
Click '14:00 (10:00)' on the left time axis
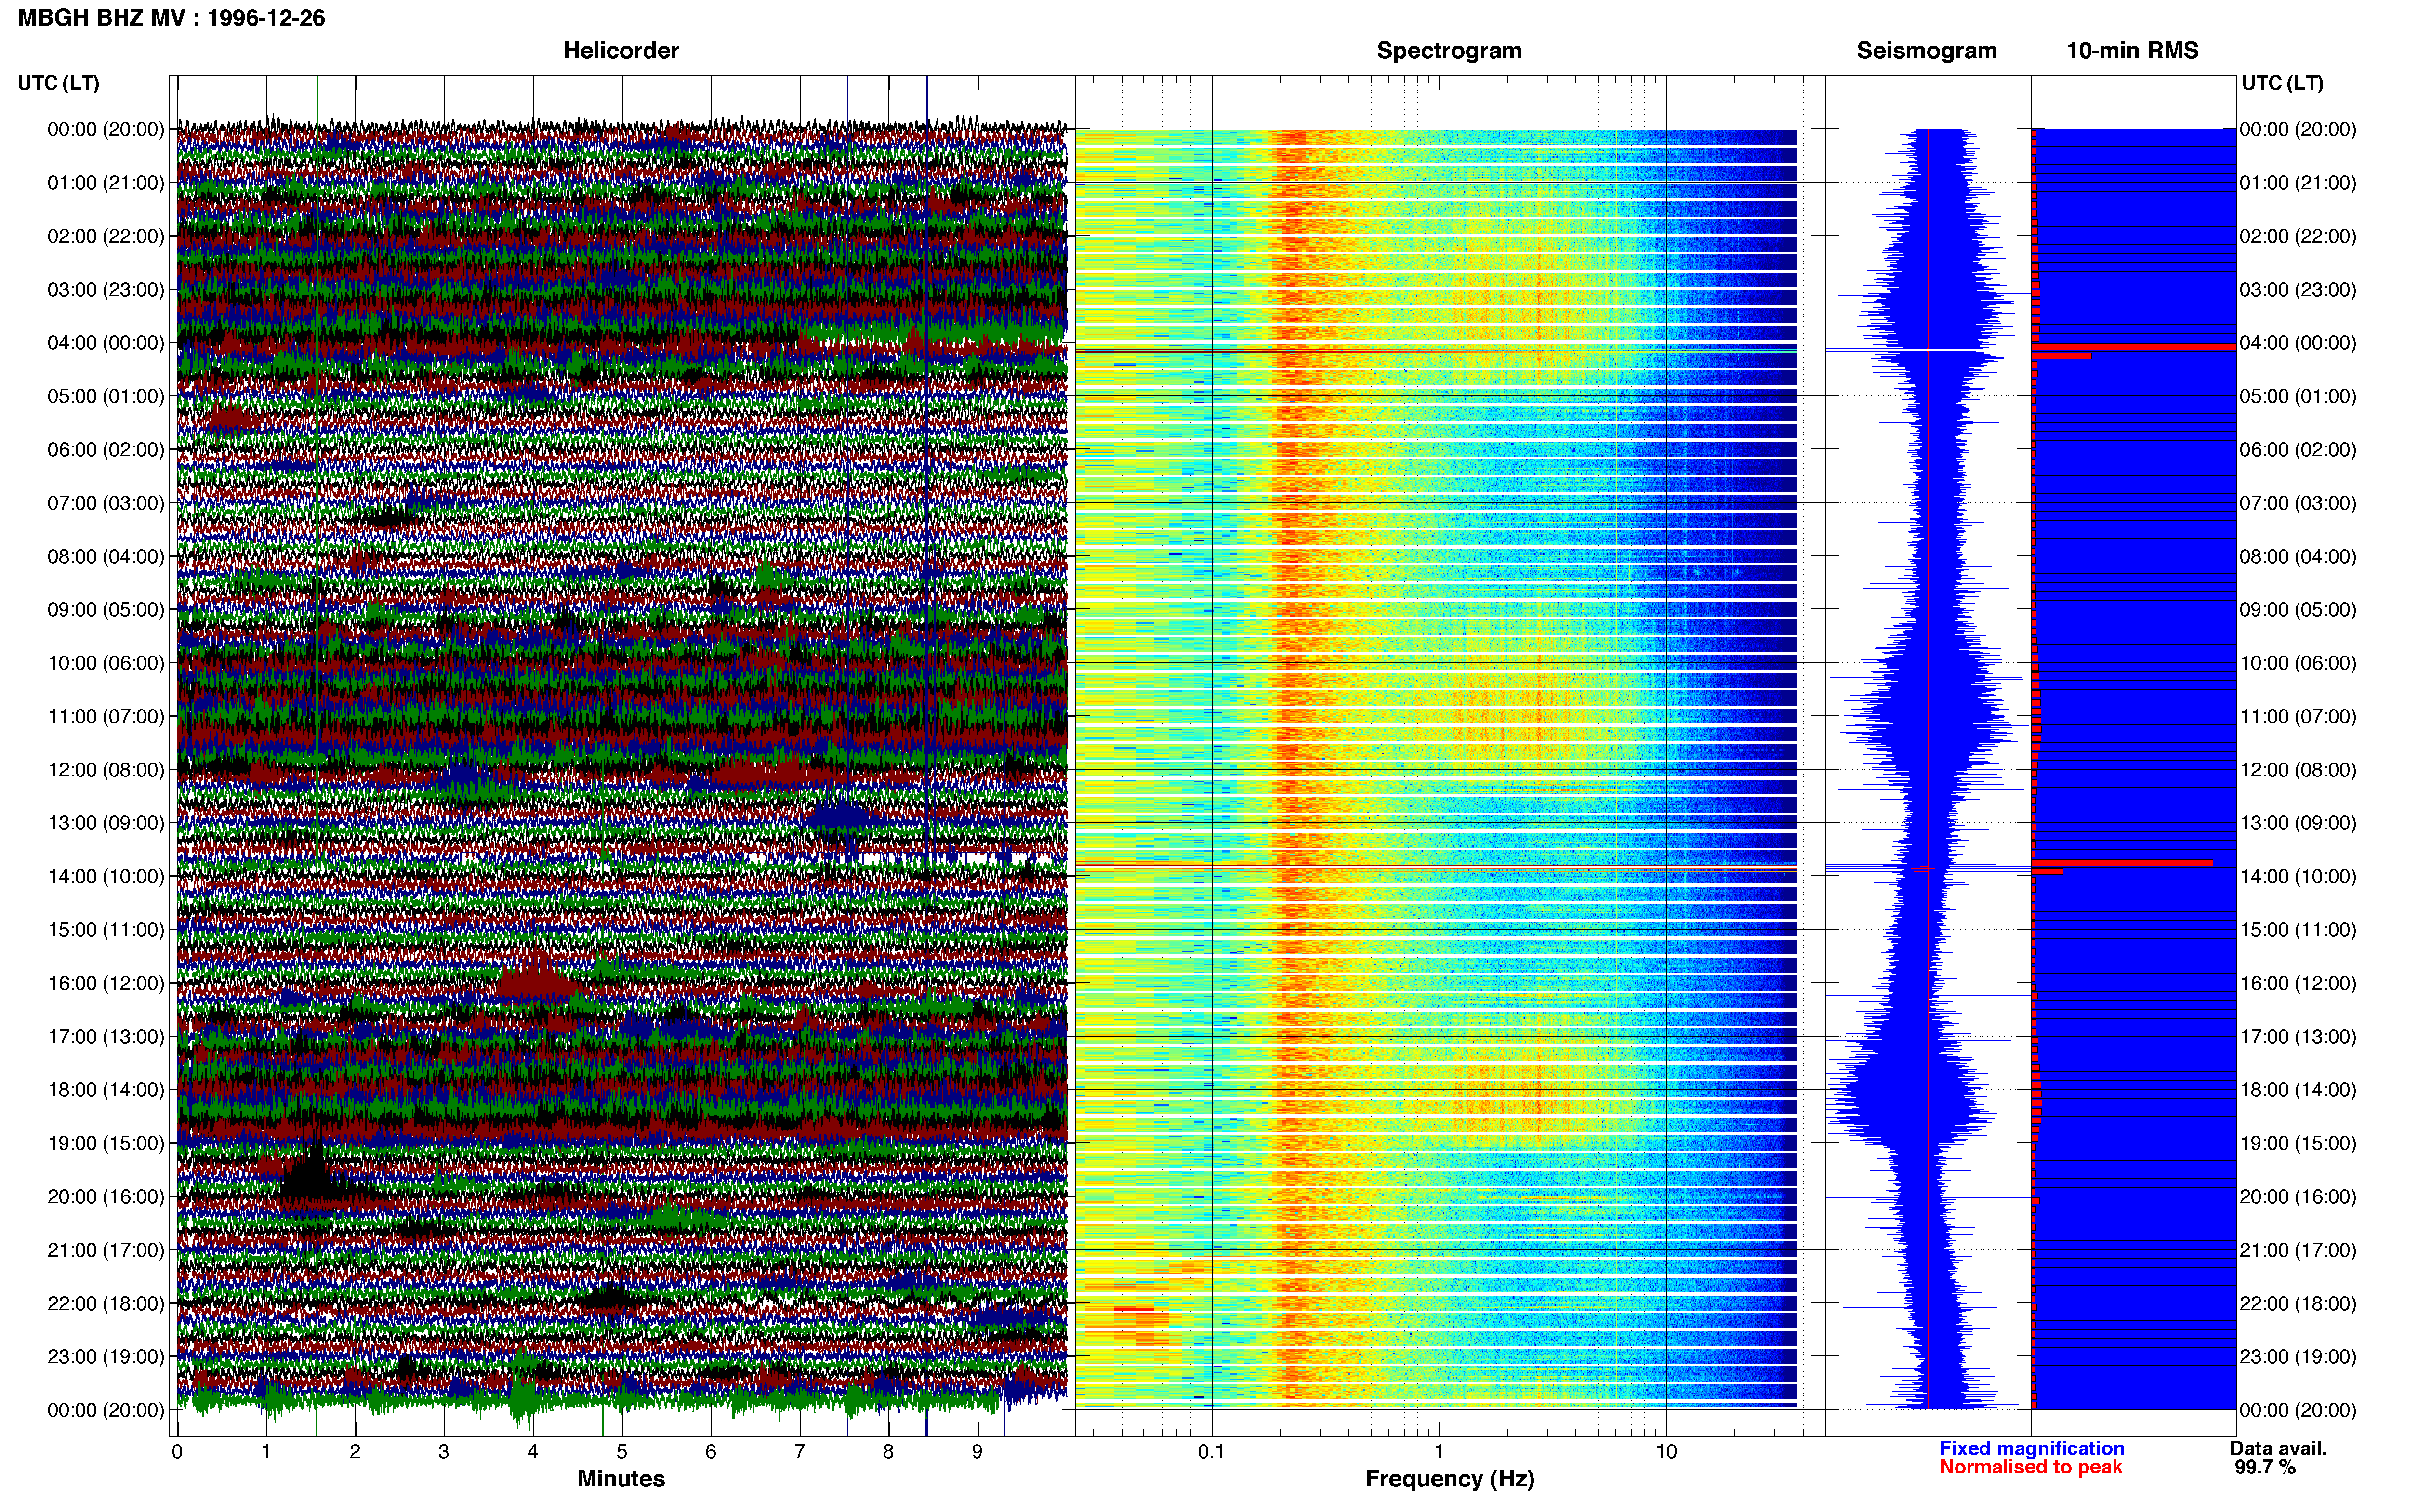click(106, 877)
